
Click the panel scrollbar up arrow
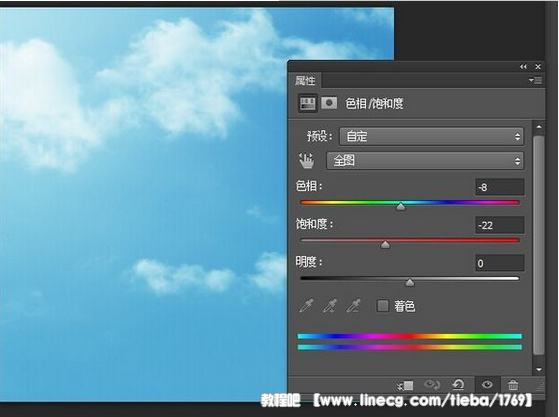(539, 127)
